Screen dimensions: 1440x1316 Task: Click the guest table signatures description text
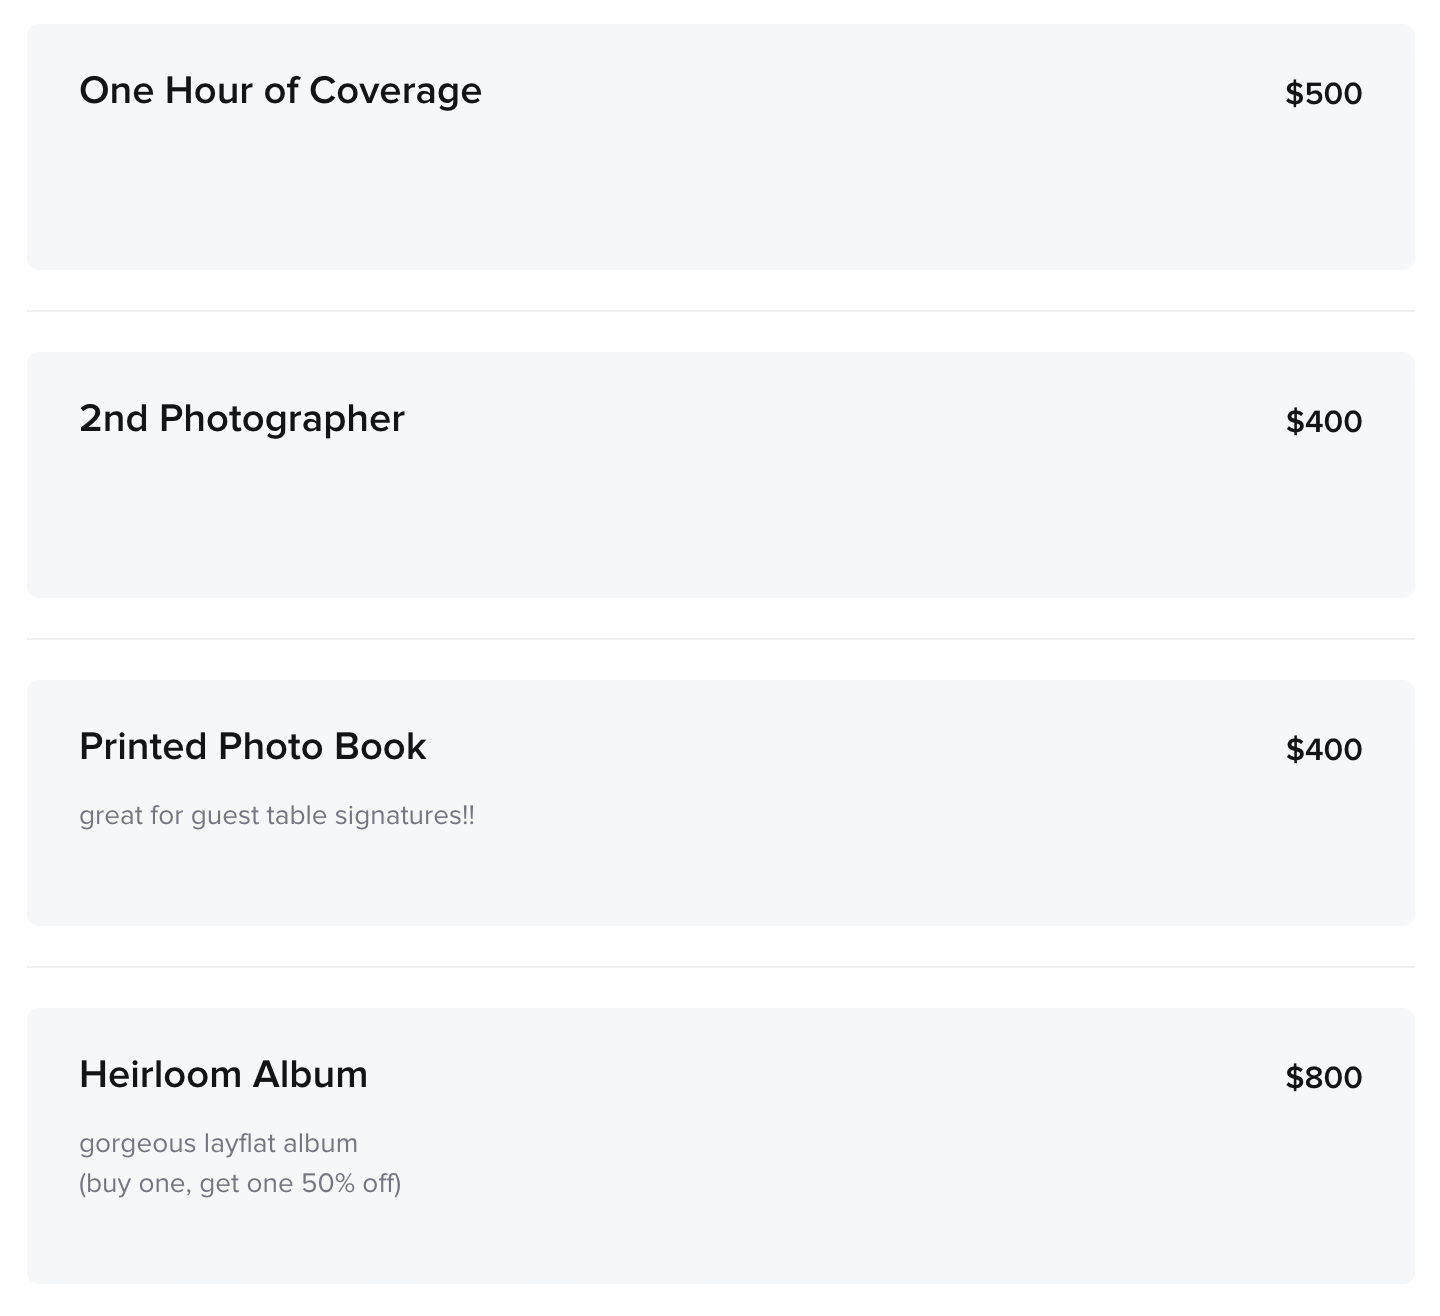click(x=277, y=816)
